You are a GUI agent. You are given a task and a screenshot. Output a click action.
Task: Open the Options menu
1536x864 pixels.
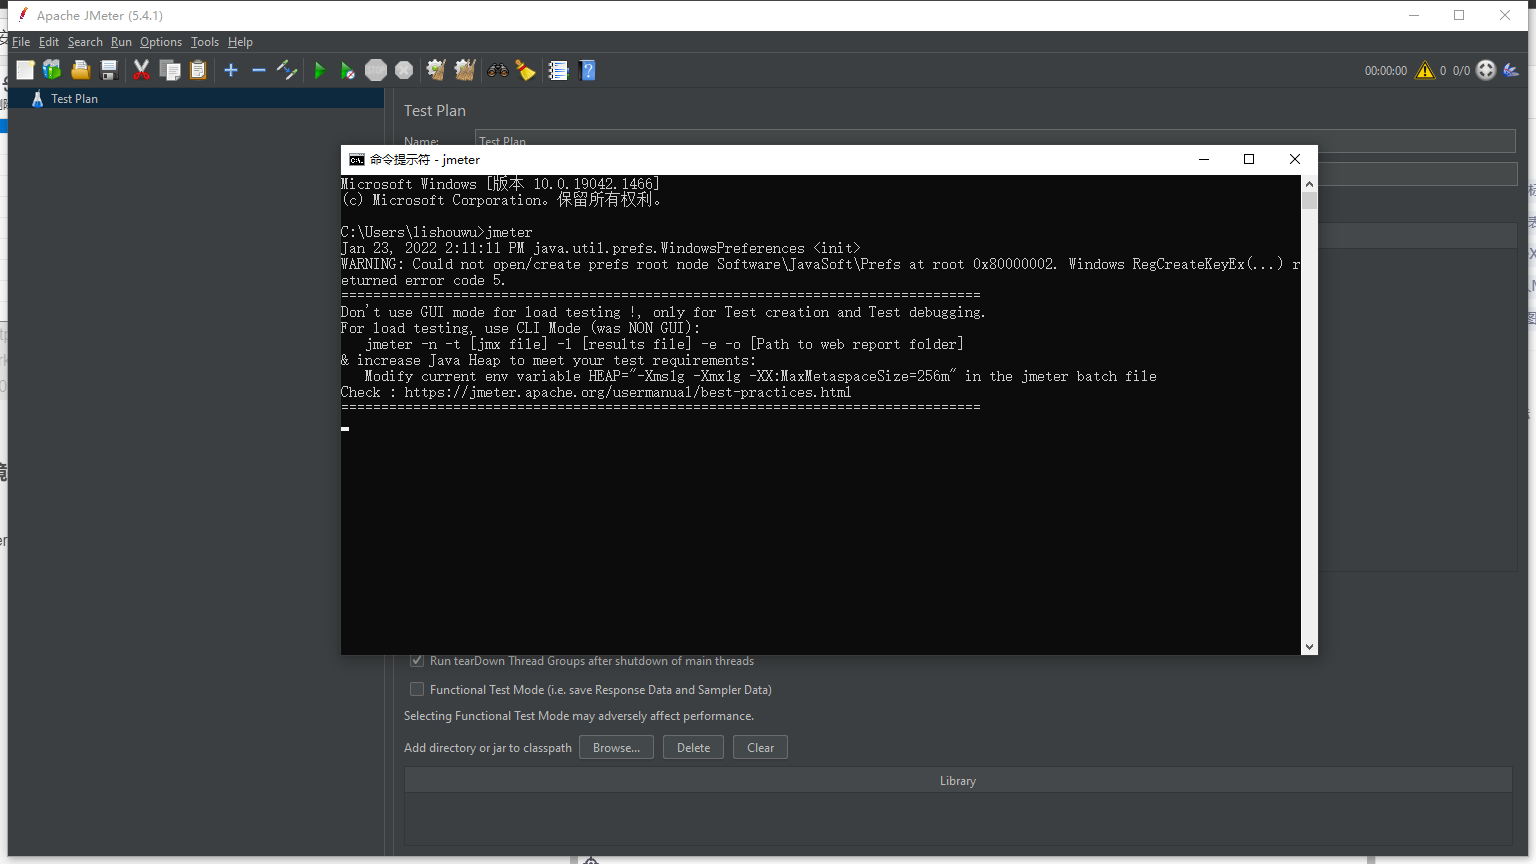point(161,42)
